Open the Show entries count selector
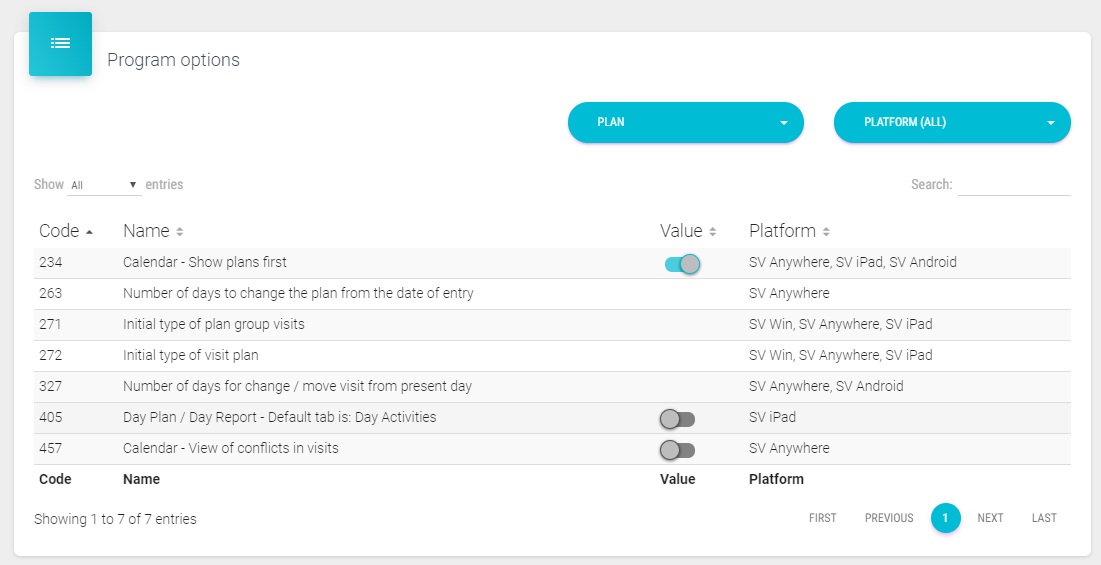 click(104, 185)
